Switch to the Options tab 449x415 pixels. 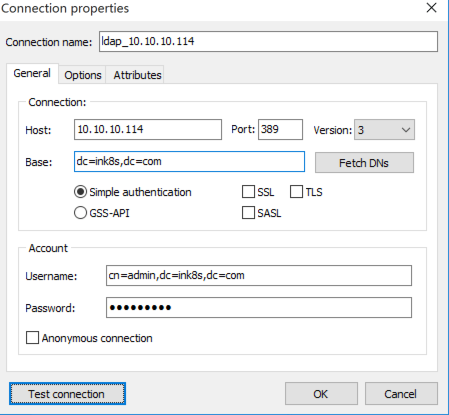click(83, 75)
